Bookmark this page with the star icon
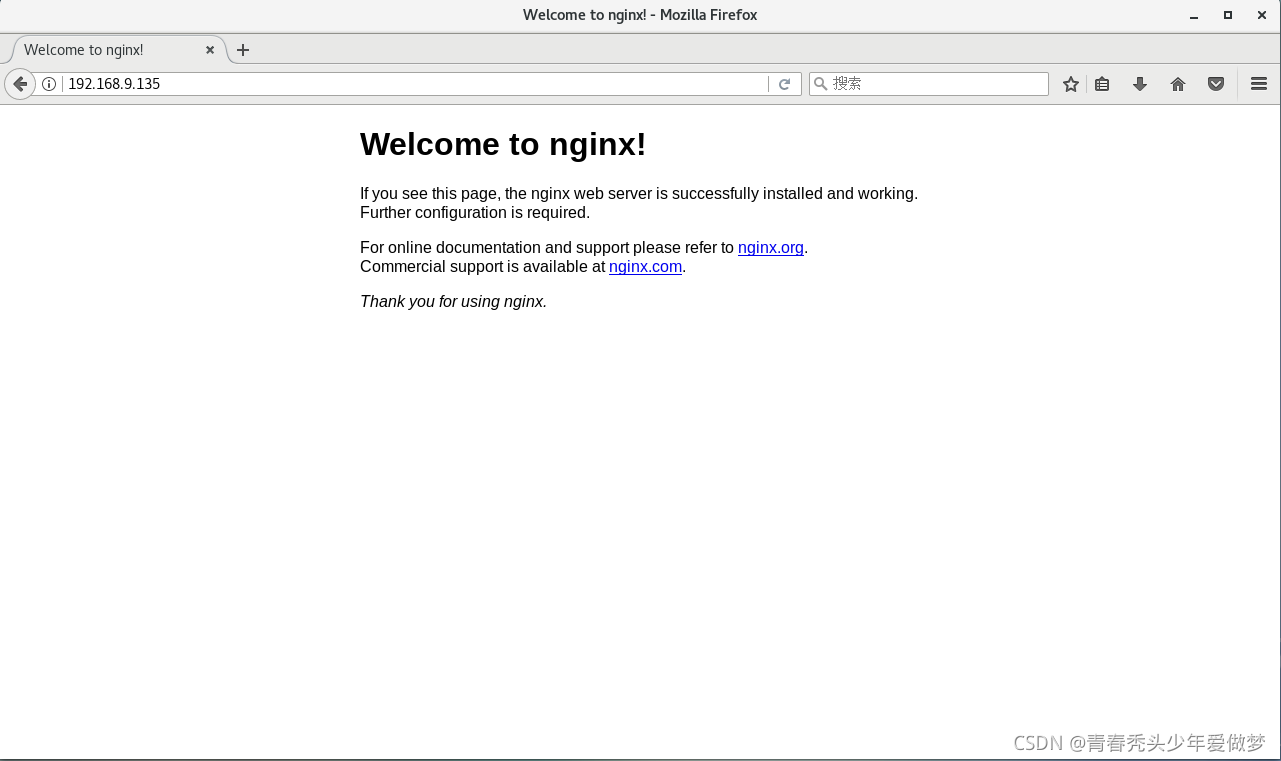This screenshot has width=1281, height=761. [x=1071, y=84]
